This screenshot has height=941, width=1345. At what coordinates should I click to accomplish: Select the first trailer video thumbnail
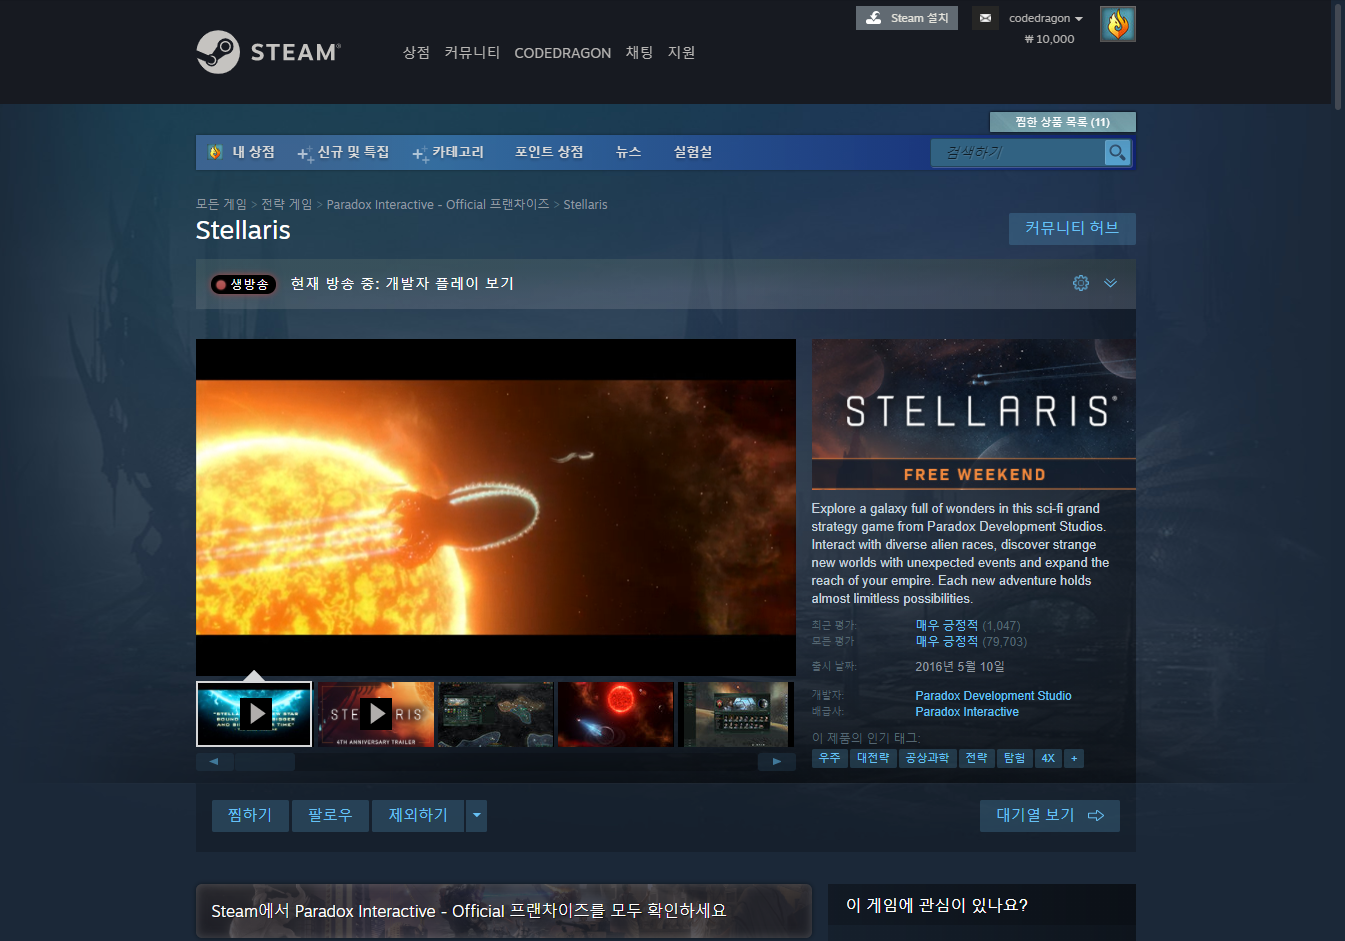(x=254, y=714)
